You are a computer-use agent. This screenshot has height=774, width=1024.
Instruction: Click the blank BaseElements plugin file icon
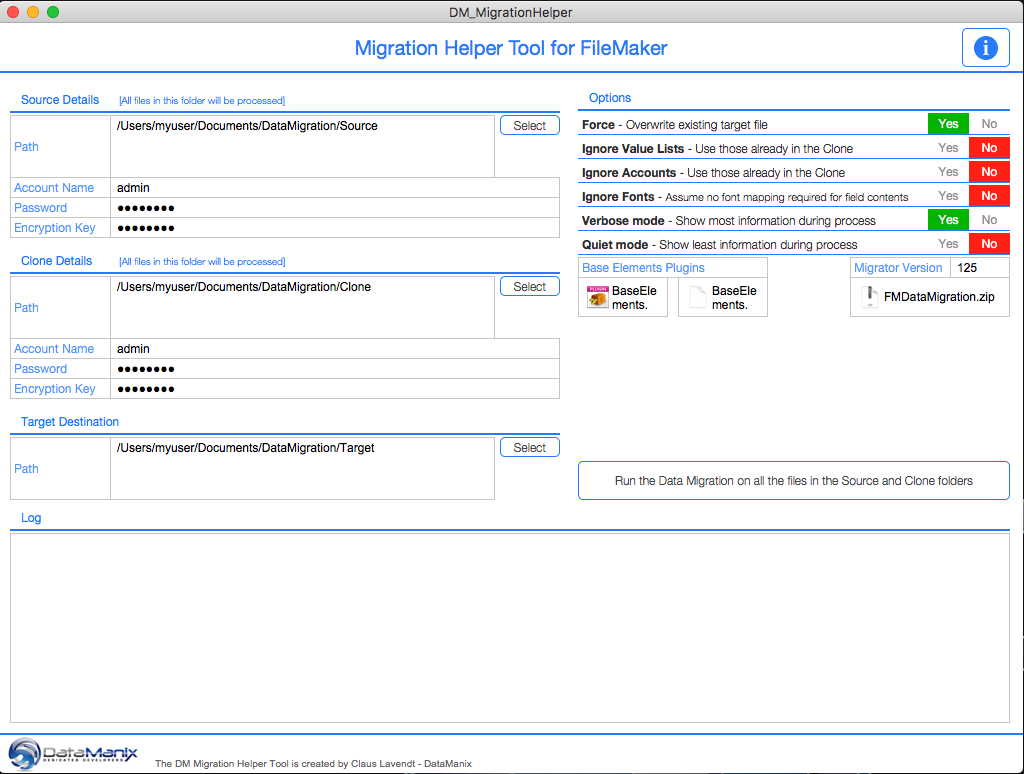click(x=698, y=297)
